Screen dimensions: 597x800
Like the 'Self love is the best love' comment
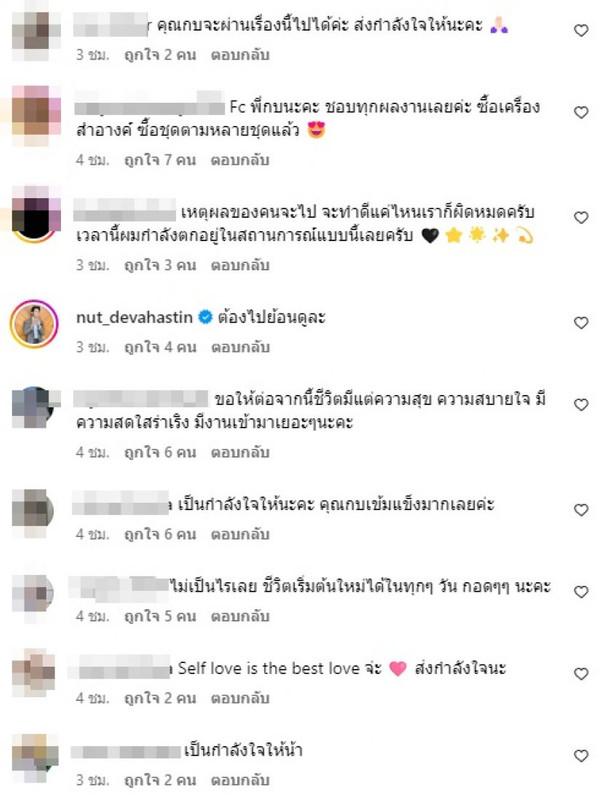[x=581, y=674]
